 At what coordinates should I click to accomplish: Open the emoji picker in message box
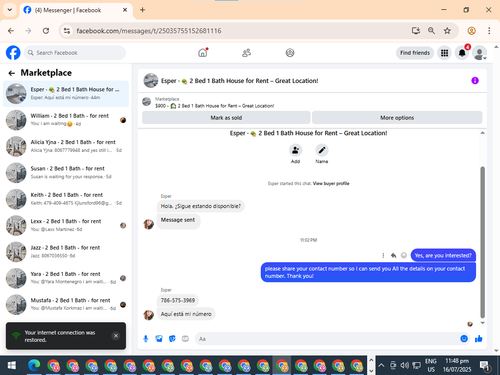(x=464, y=339)
